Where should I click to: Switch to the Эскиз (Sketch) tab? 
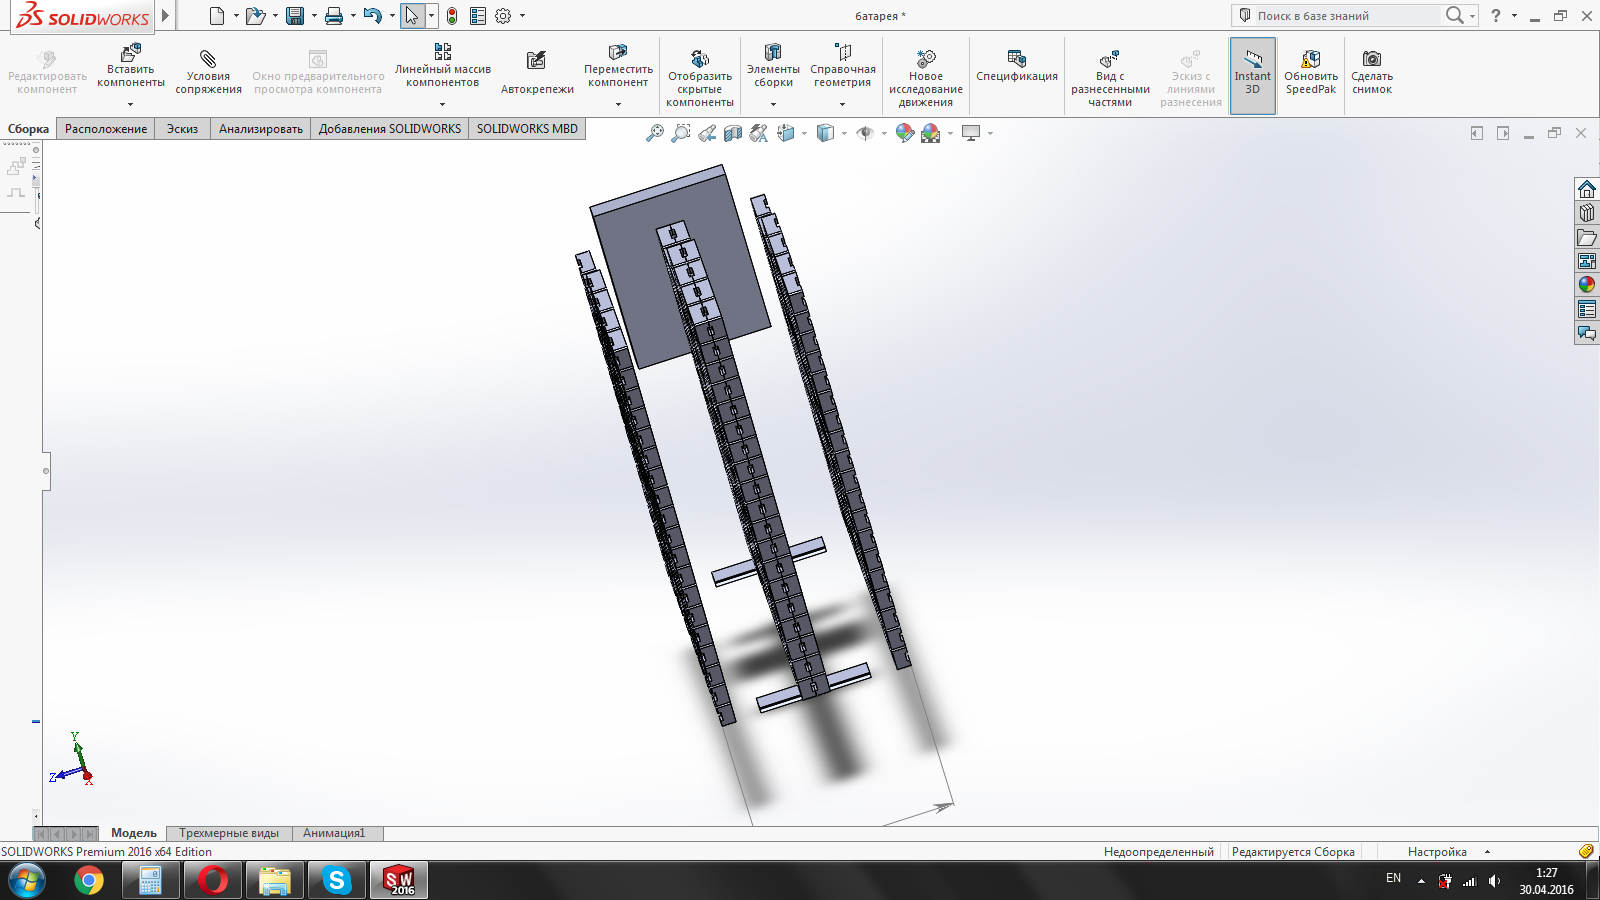[x=182, y=129]
